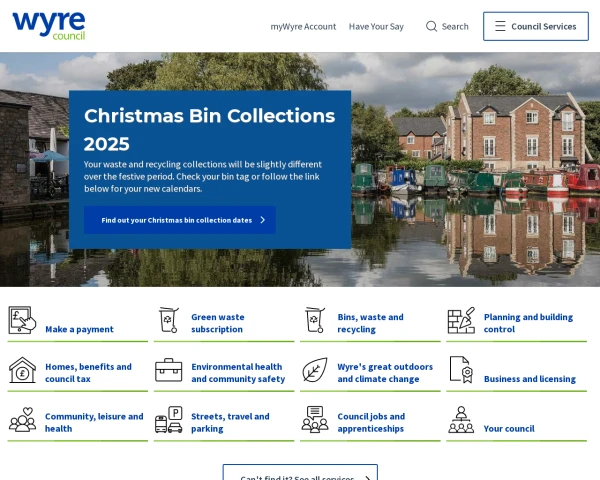Click the Your council hierarchy icon
The width and height of the screenshot is (600, 480).
pos(461,420)
